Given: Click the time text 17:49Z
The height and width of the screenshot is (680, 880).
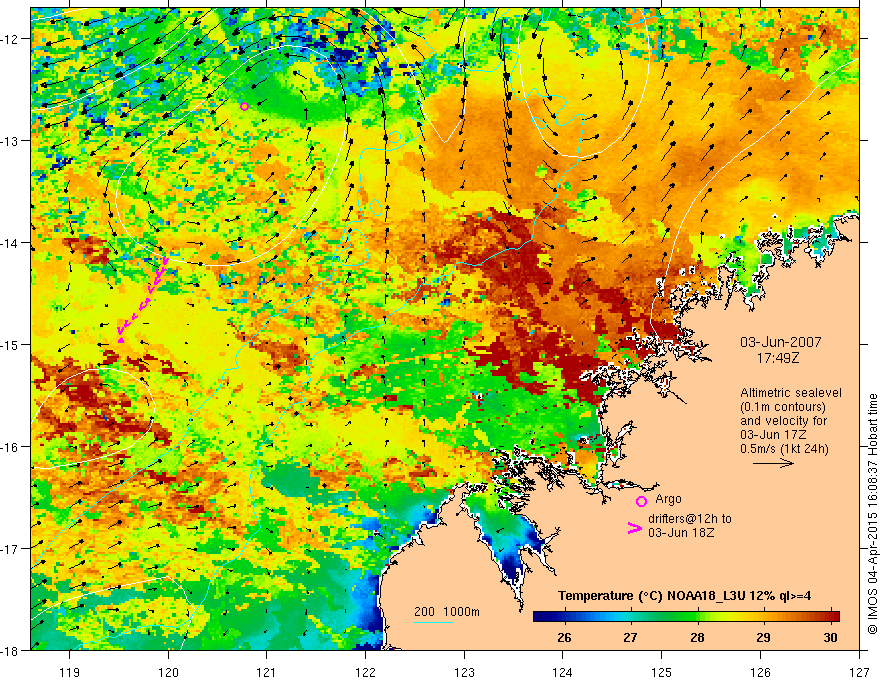Looking at the screenshot, I should pos(777,358).
